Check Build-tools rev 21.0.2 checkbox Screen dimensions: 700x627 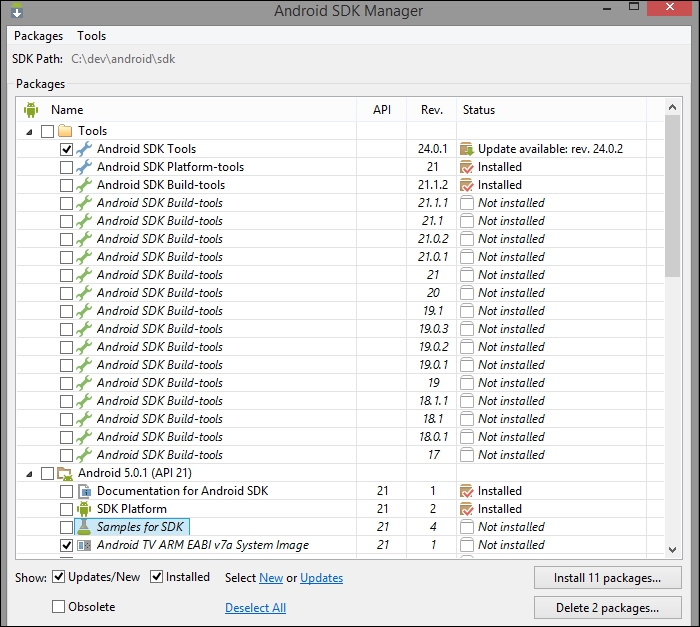click(x=67, y=239)
